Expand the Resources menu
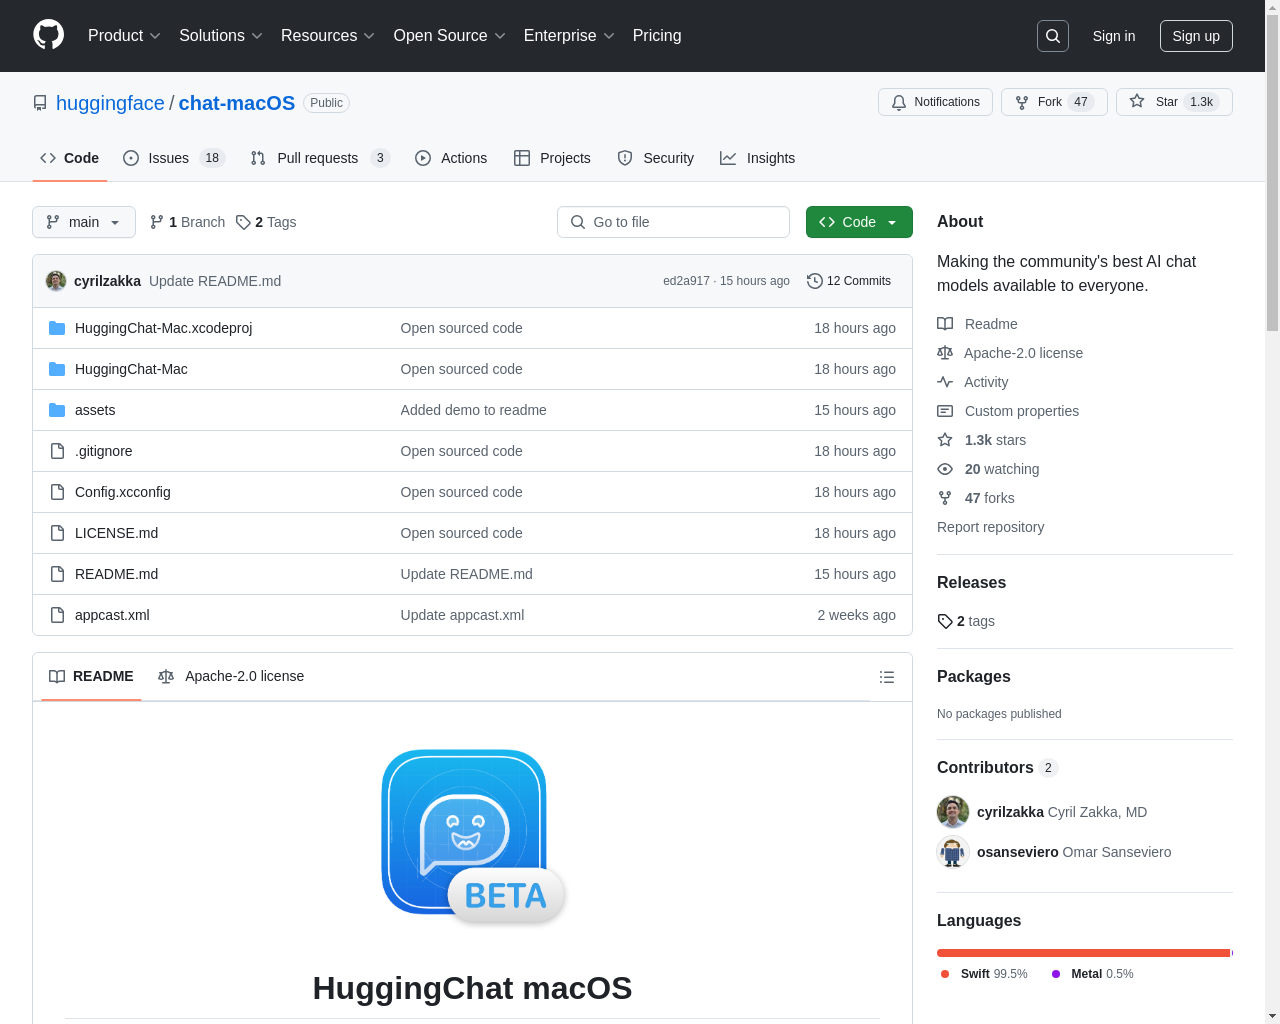The height and width of the screenshot is (1024, 1280). (x=328, y=36)
